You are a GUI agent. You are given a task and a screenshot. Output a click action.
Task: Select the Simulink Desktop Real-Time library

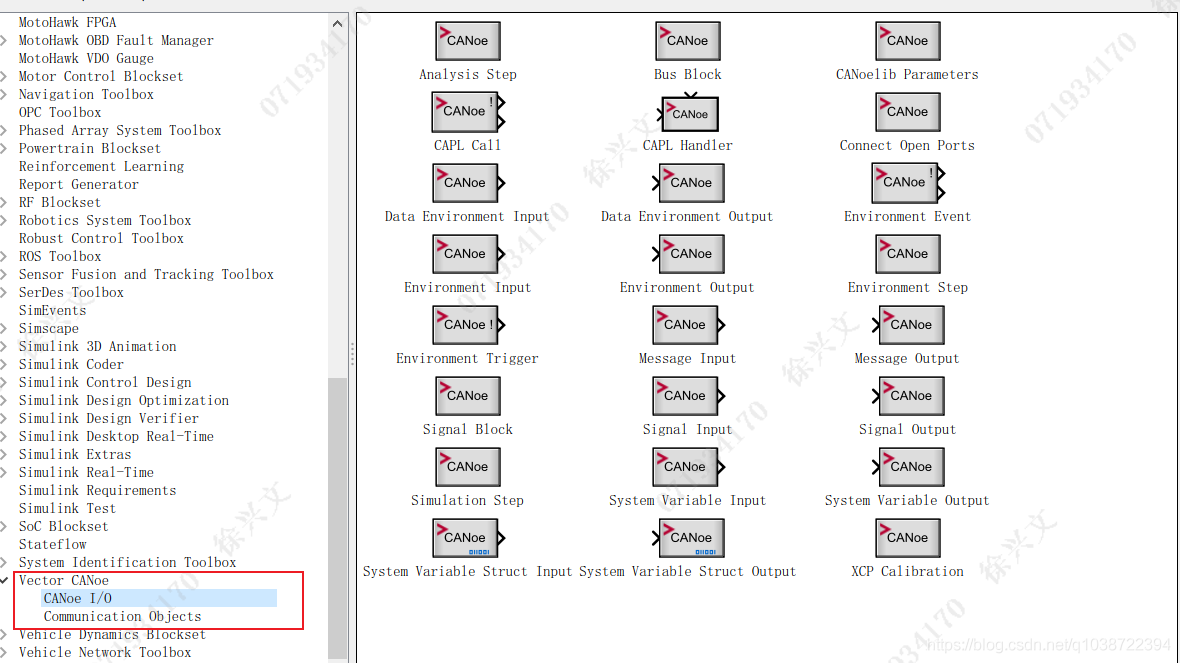pyautogui.click(x=116, y=436)
